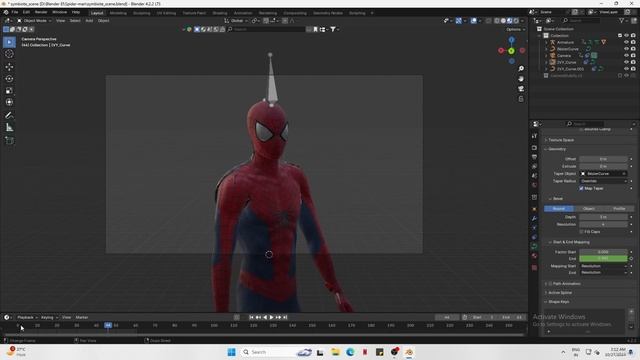Image resolution: width=640 pixels, height=360 pixels.
Task: Select the Select Box tool
Action: pyautogui.click(x=9, y=42)
